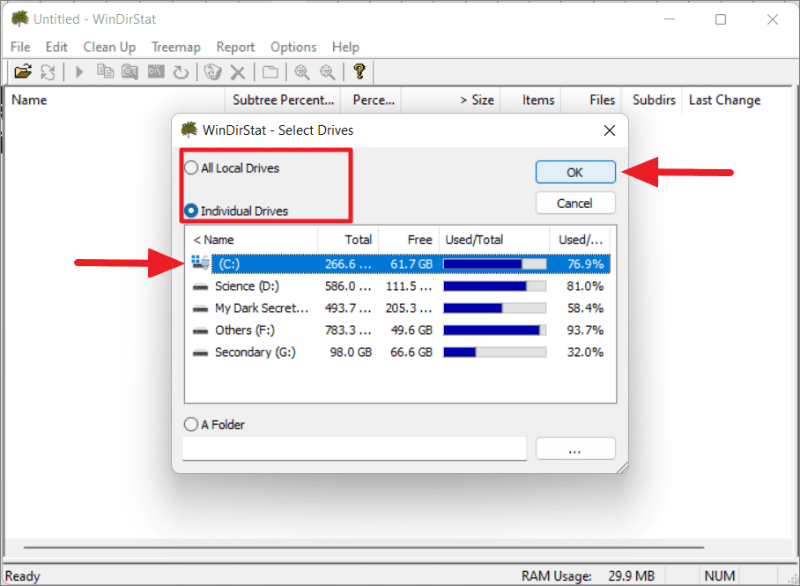Viewport: 800px width, 586px height.
Task: Open help via the question mark icon
Action: point(359,72)
